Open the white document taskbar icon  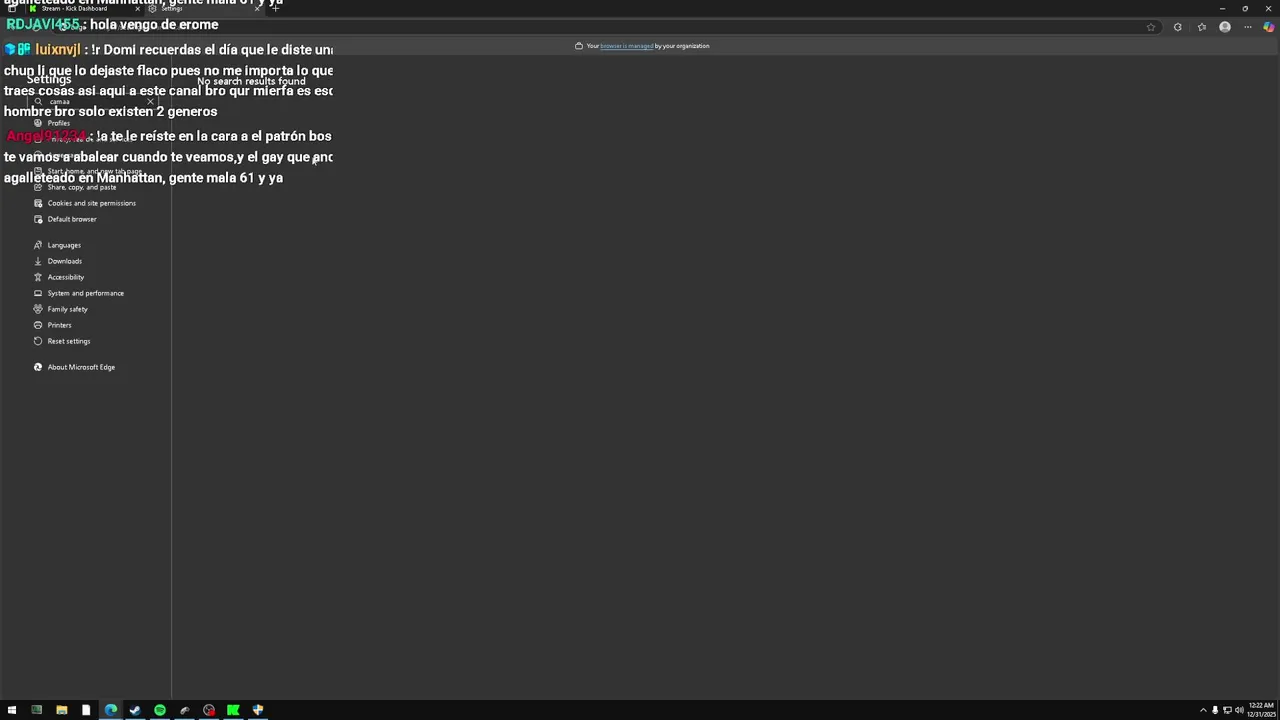[86, 710]
